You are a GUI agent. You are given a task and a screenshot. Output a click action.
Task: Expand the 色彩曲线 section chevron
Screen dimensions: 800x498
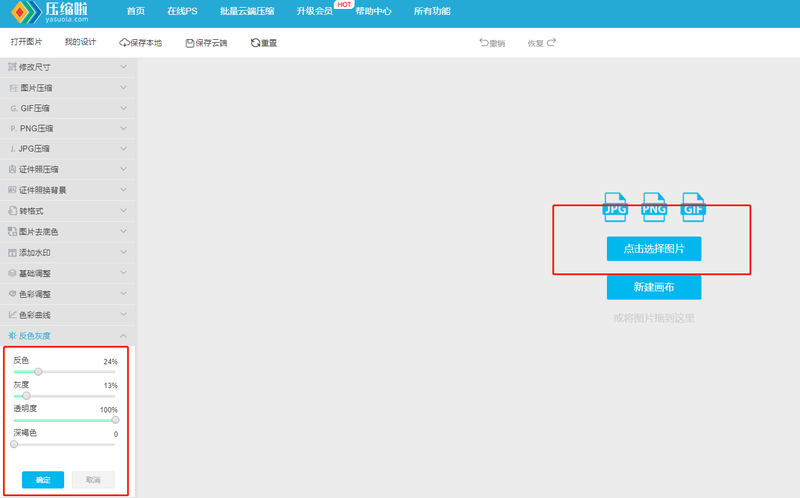click(x=123, y=314)
